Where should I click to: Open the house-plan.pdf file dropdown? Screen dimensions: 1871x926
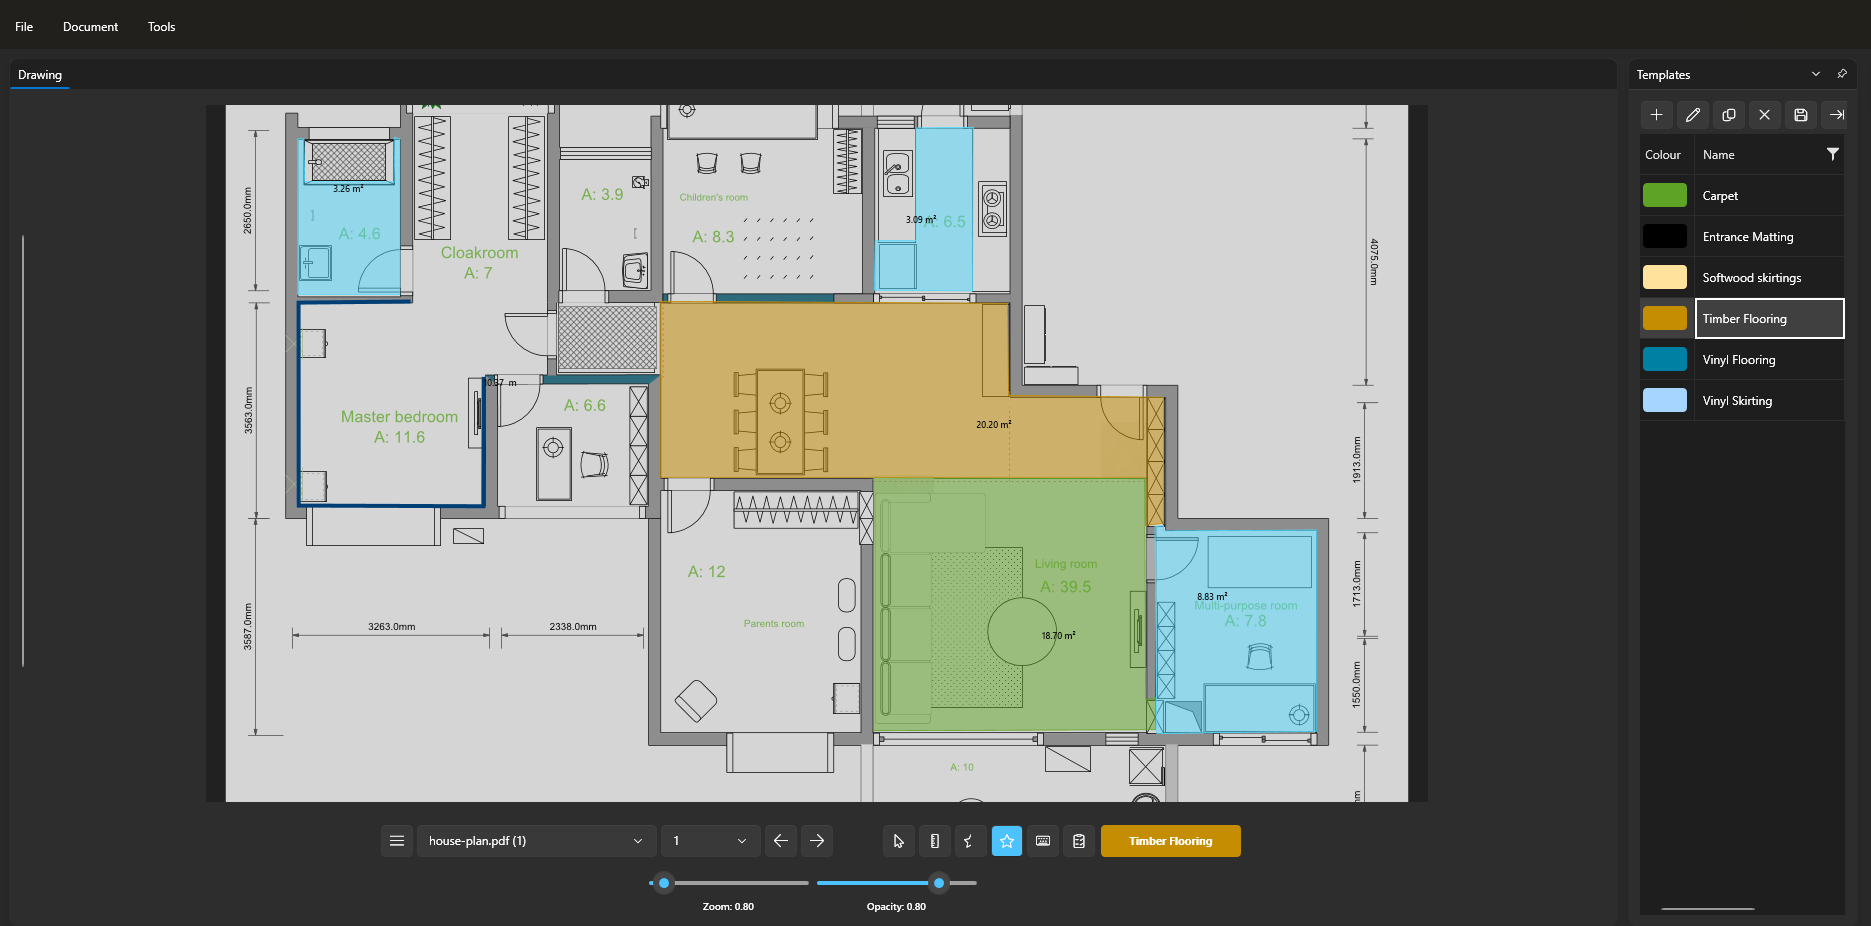(x=536, y=841)
